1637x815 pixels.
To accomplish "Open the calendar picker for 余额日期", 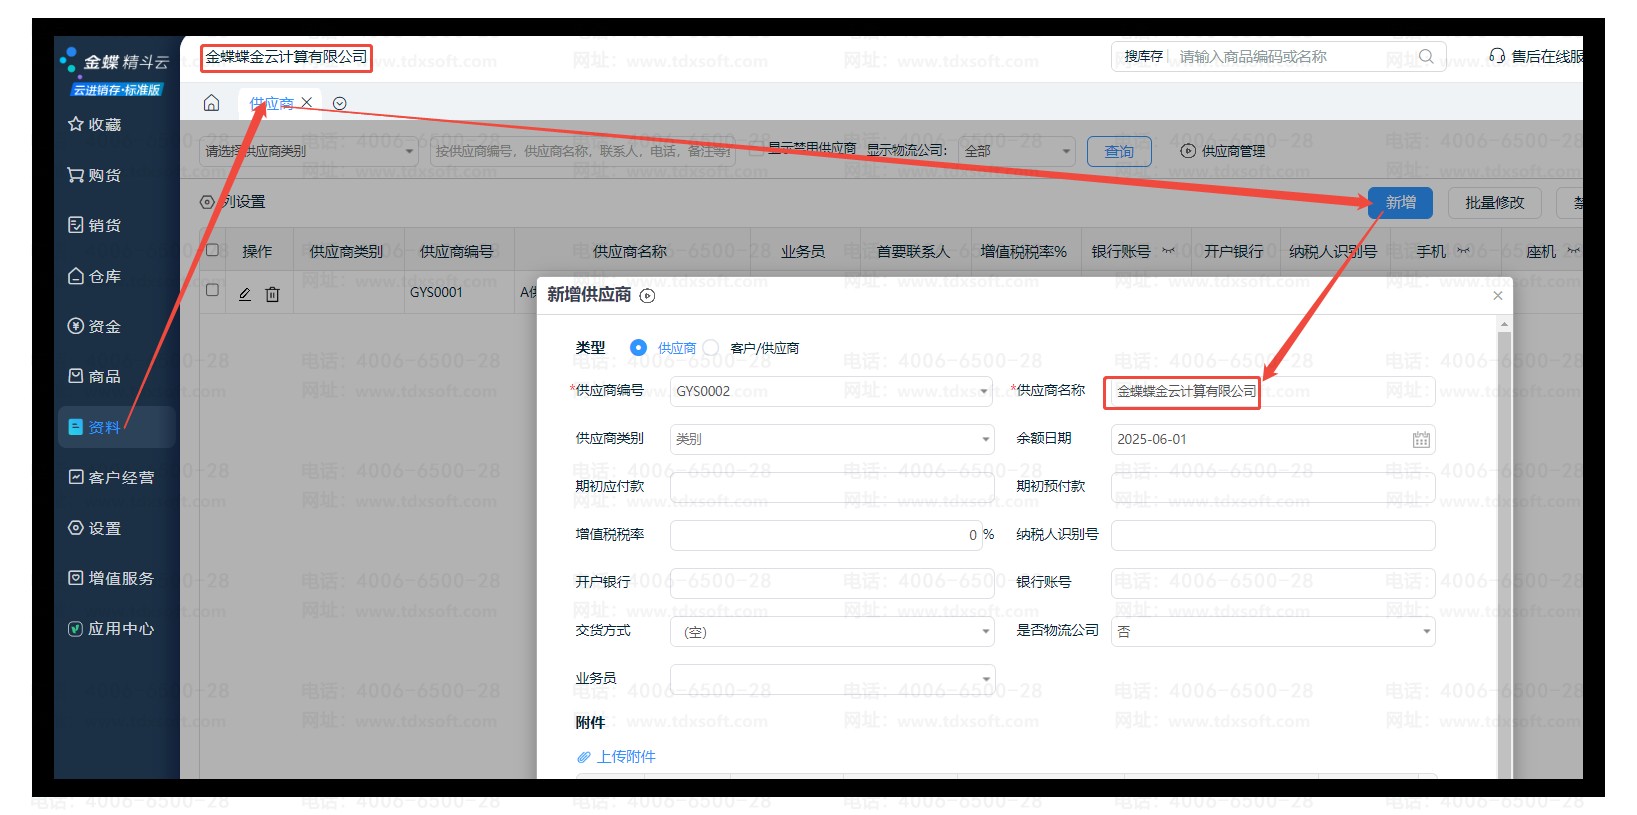I will [x=1420, y=440].
